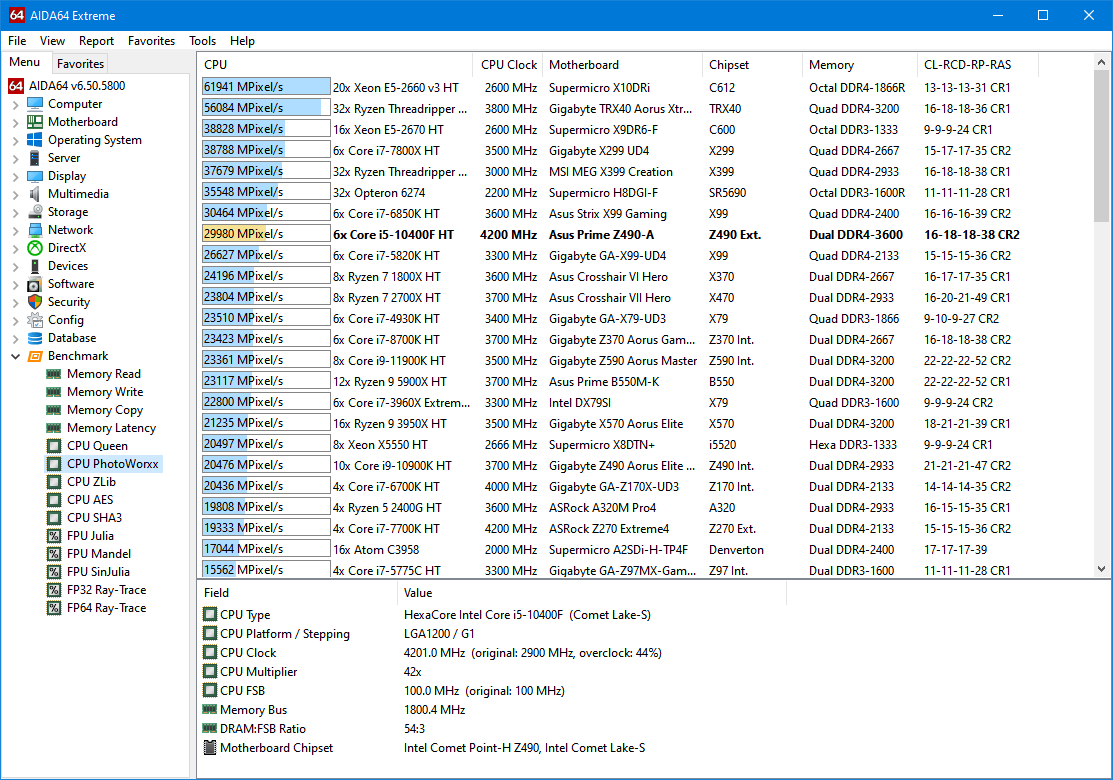Click the AIDA64 v6.50.5800 root icon

16,86
